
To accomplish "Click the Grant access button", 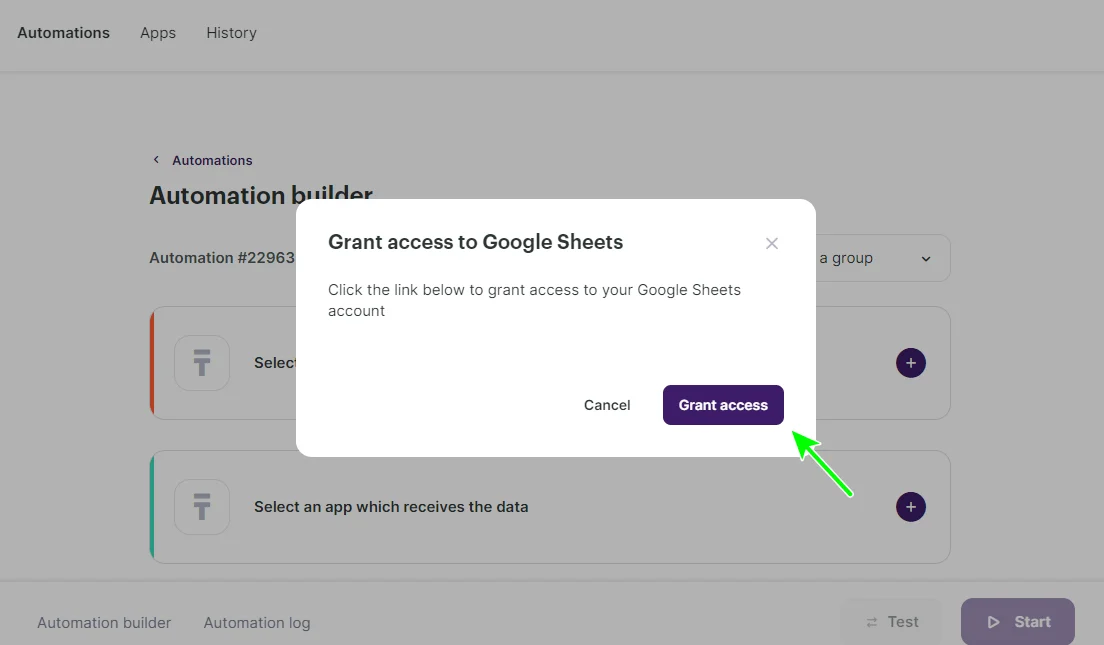I will [723, 405].
